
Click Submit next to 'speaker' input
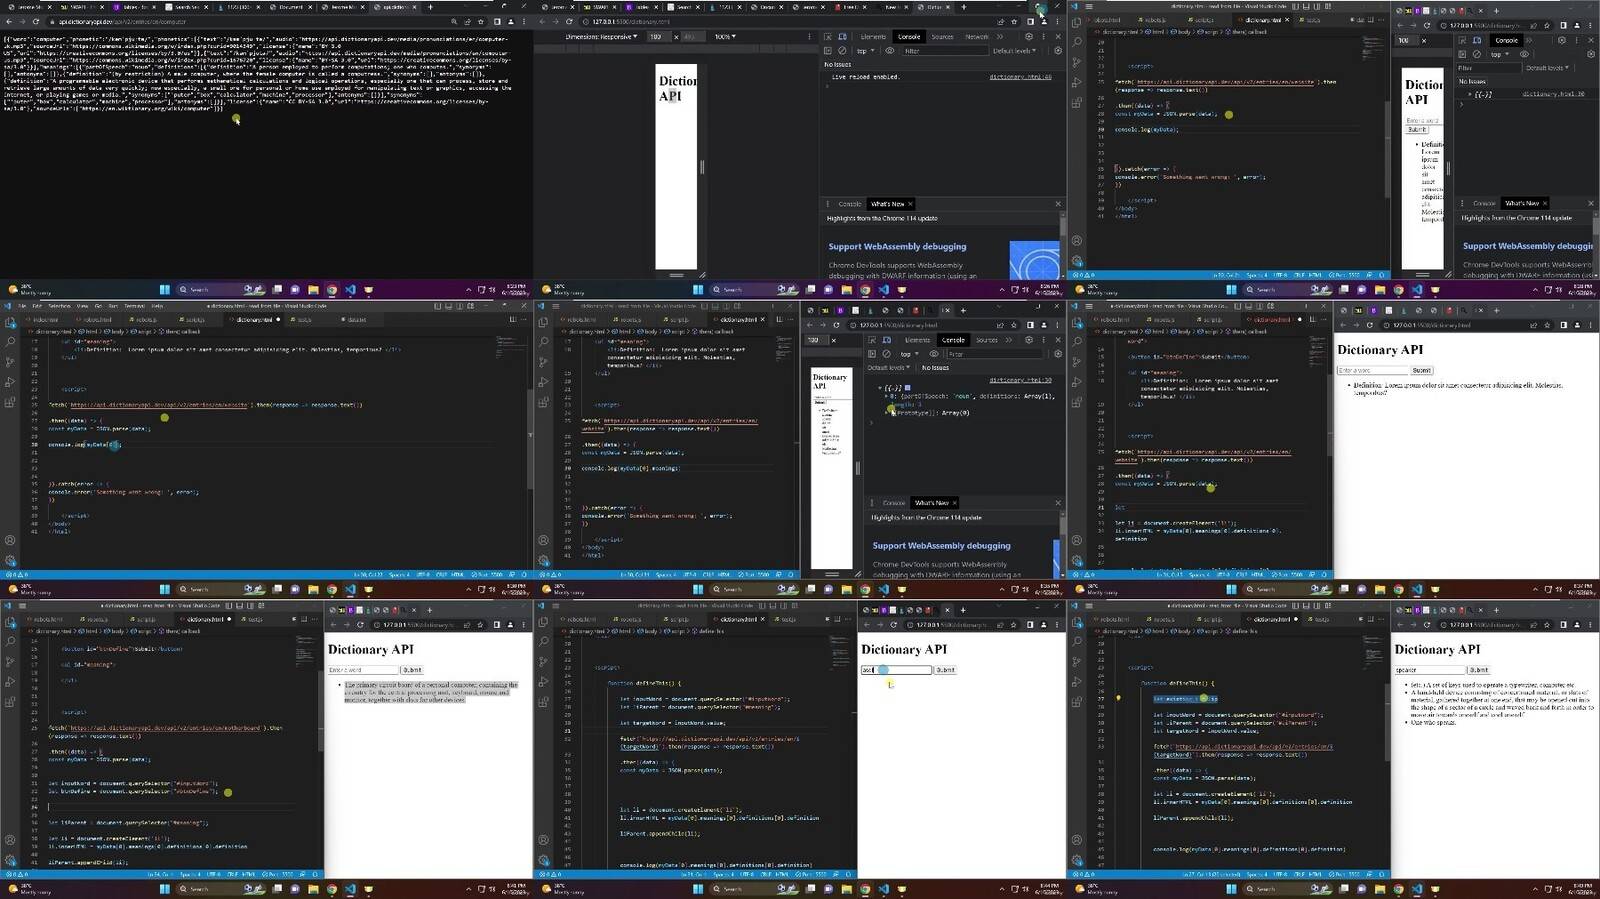[1479, 670]
